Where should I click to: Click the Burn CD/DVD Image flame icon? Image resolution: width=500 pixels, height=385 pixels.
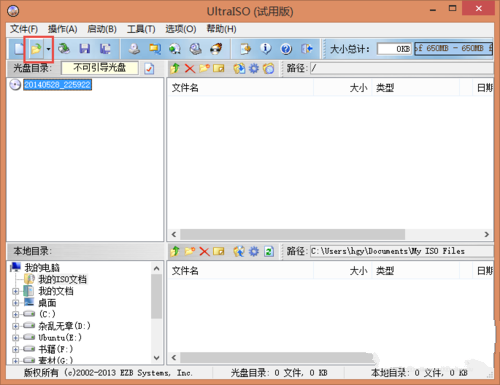(x=216, y=49)
